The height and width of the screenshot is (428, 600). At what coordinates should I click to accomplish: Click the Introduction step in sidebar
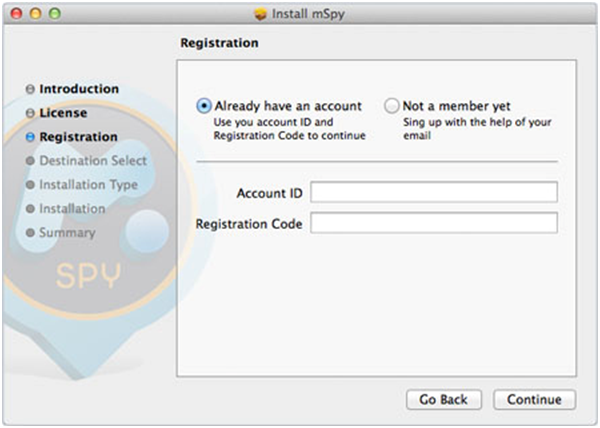click(79, 89)
